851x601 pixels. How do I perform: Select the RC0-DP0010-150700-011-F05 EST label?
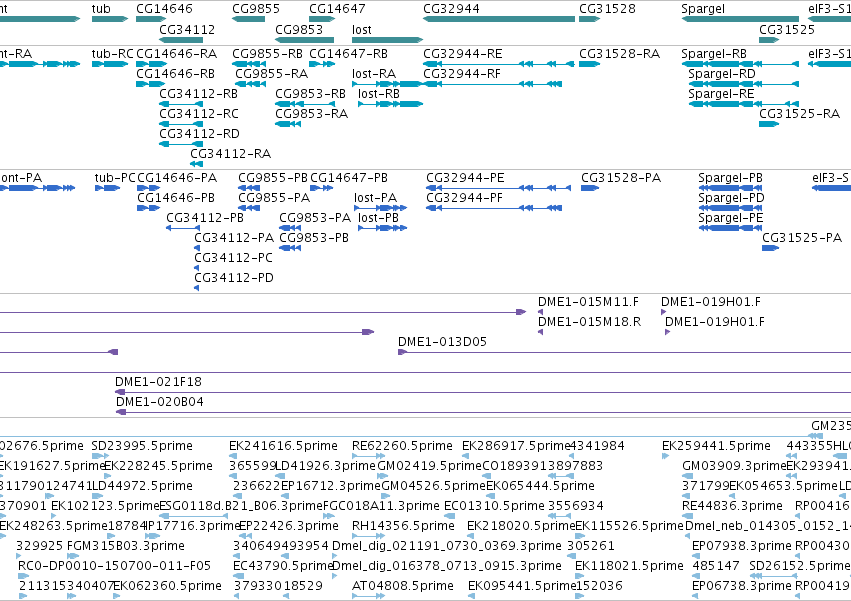click(x=115, y=566)
